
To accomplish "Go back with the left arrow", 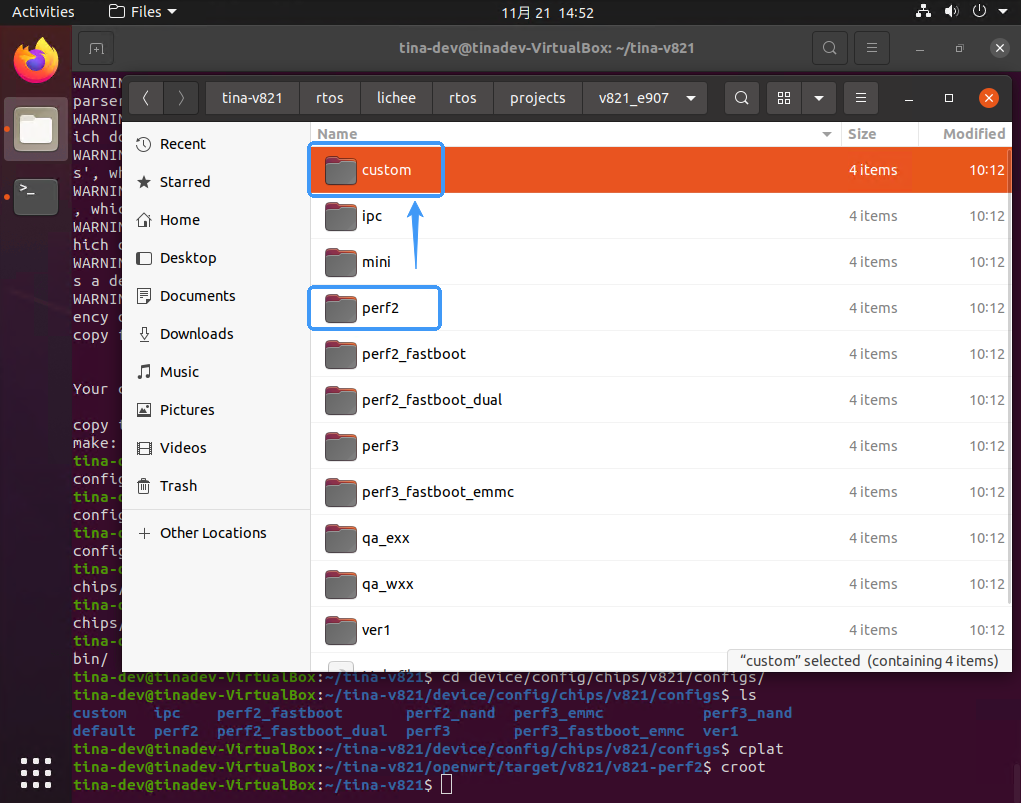I will coord(147,98).
